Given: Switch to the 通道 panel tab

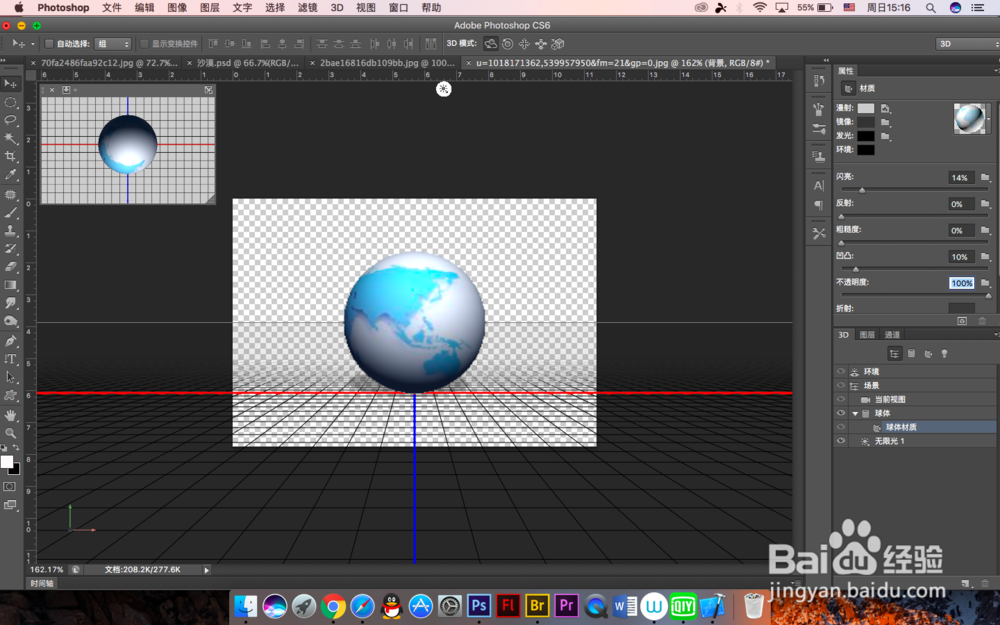Looking at the screenshot, I should pyautogui.click(x=892, y=335).
